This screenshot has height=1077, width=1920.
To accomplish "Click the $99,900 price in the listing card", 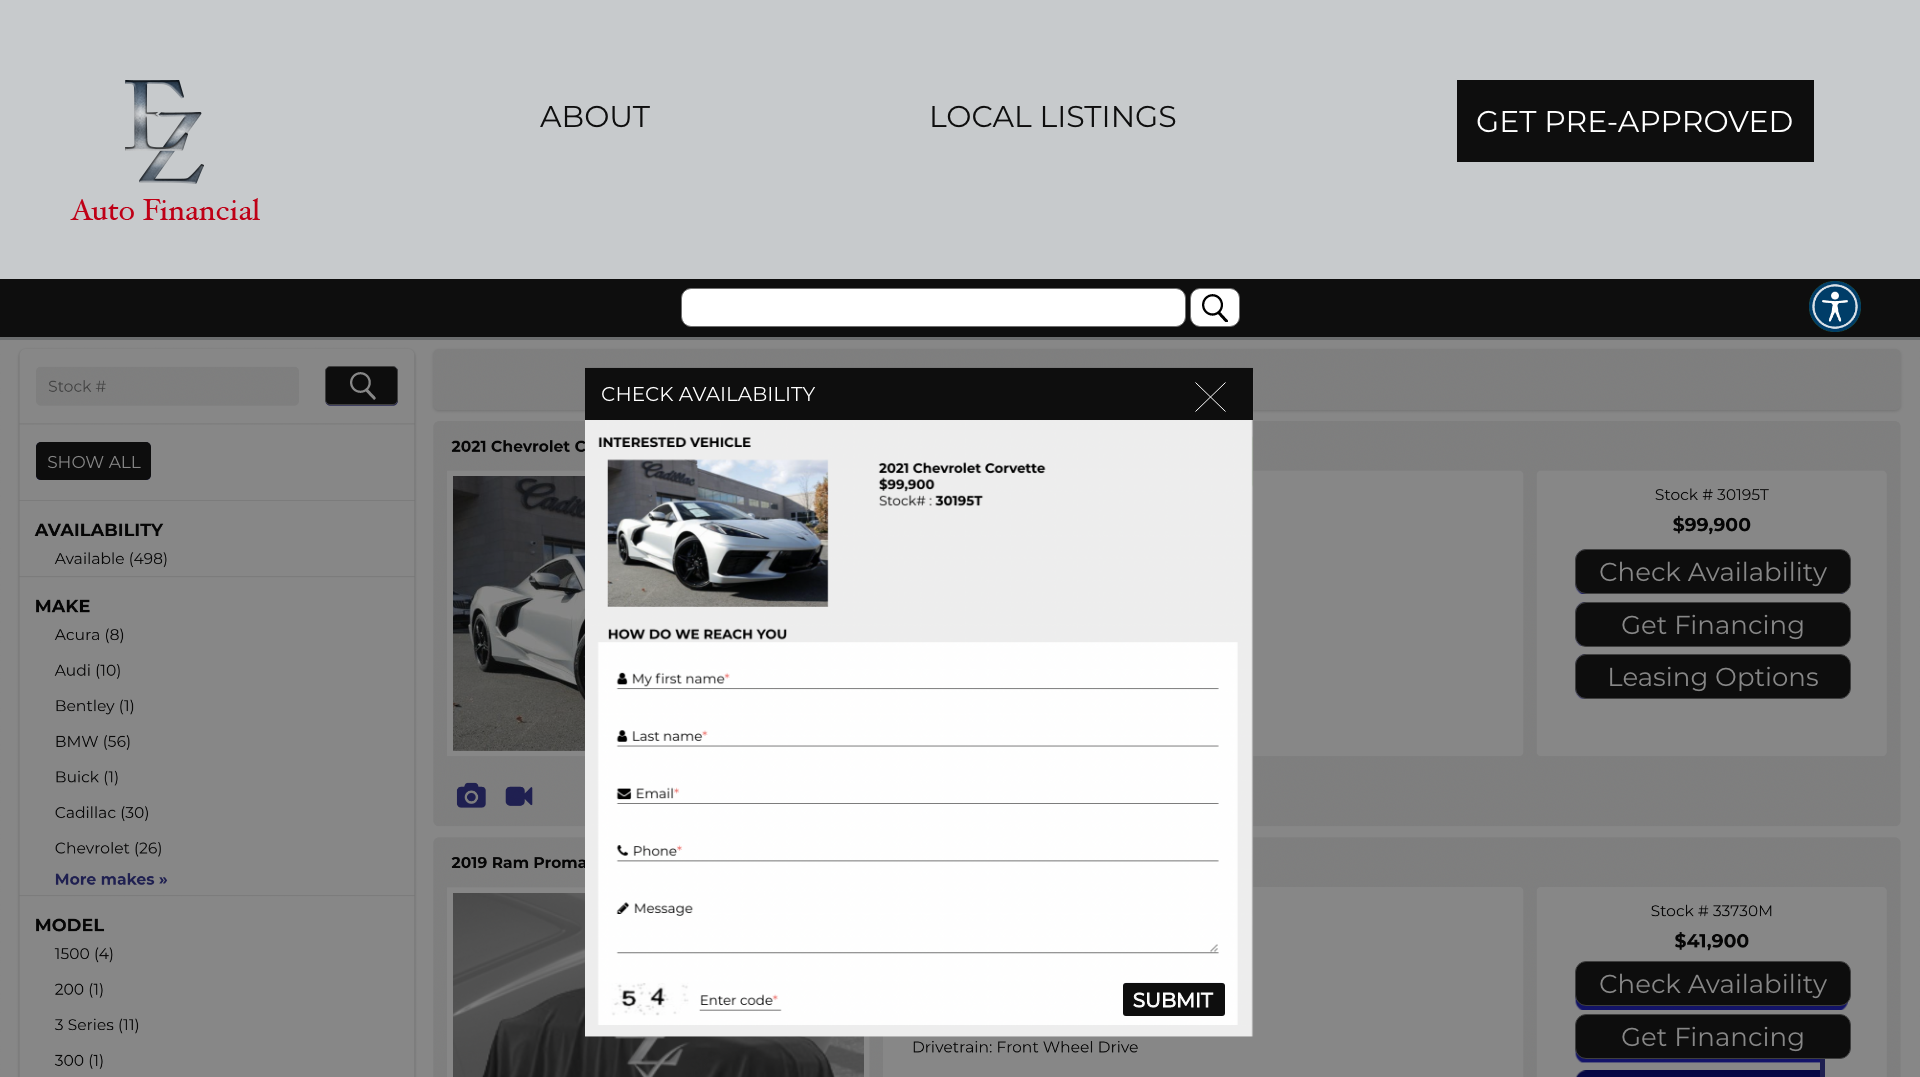I will pos(1711,525).
